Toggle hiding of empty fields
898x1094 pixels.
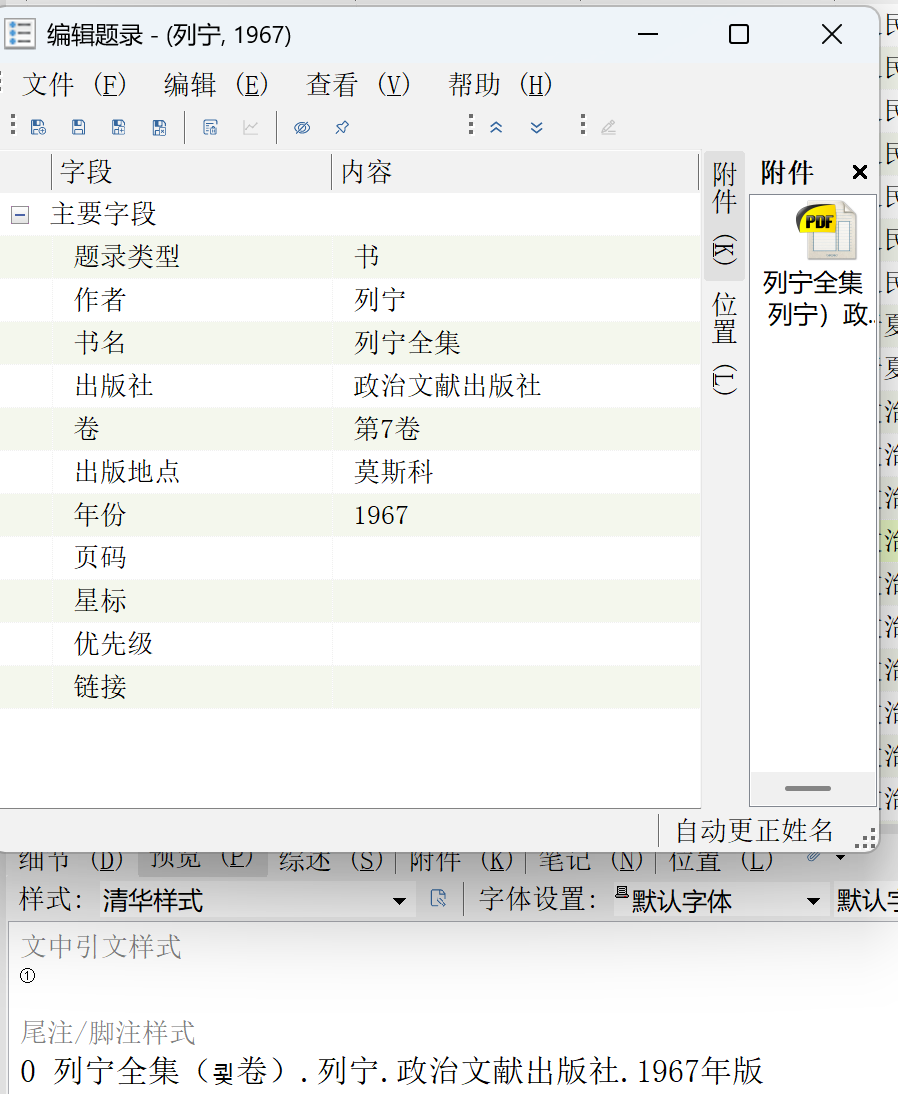click(x=302, y=127)
